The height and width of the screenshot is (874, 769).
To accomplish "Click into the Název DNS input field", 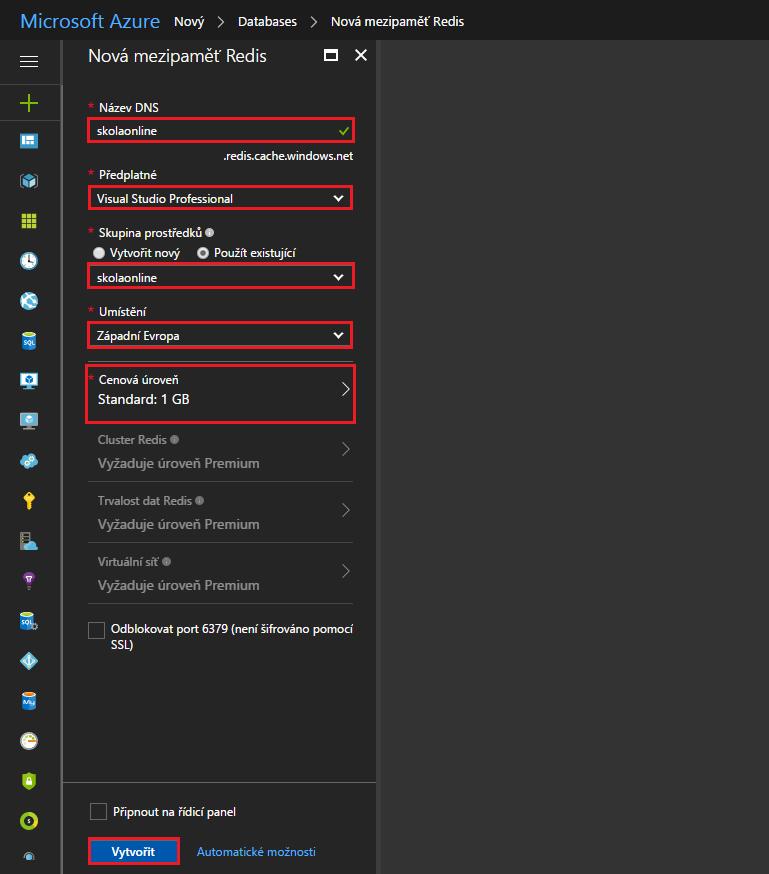I will [x=221, y=130].
